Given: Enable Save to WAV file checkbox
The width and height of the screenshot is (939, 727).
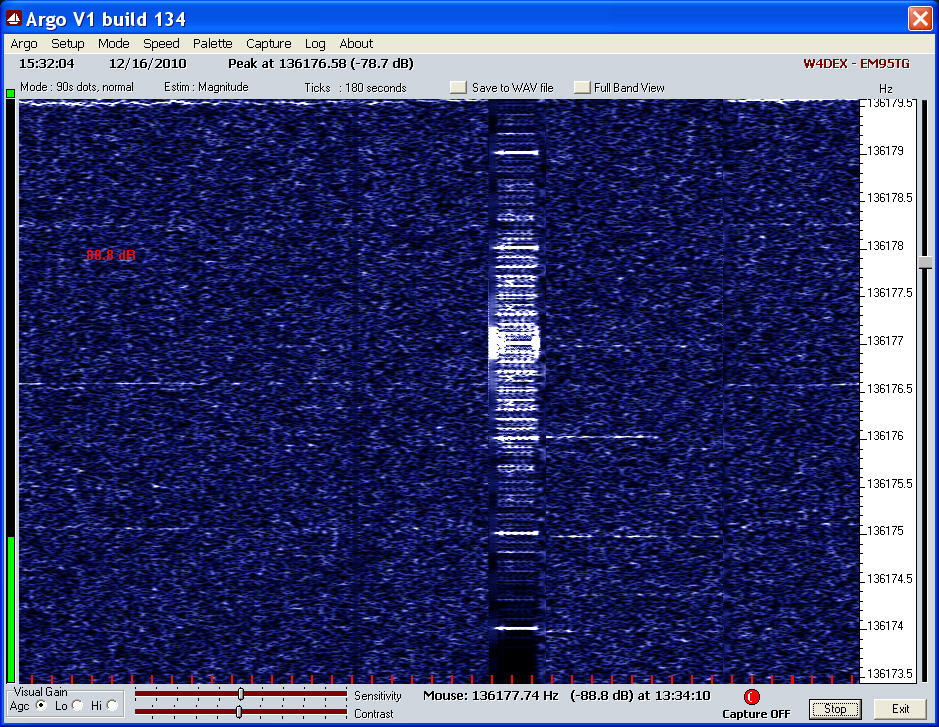Looking at the screenshot, I should pyautogui.click(x=458, y=87).
